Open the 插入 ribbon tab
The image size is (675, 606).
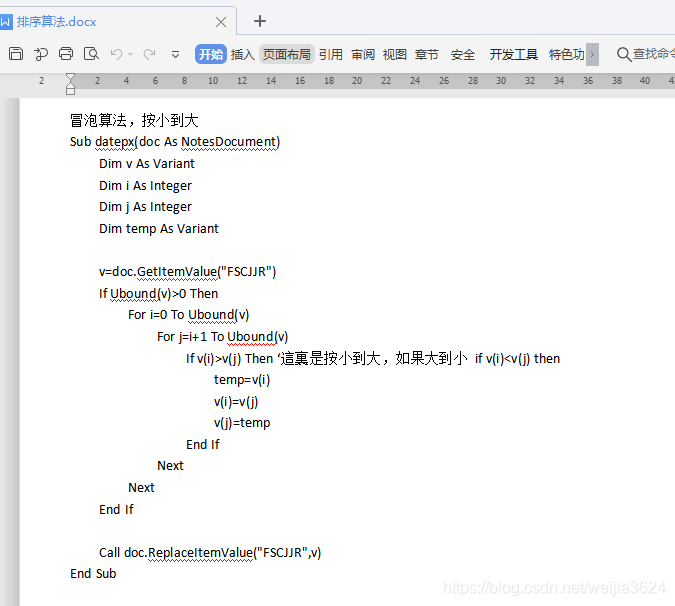point(243,54)
